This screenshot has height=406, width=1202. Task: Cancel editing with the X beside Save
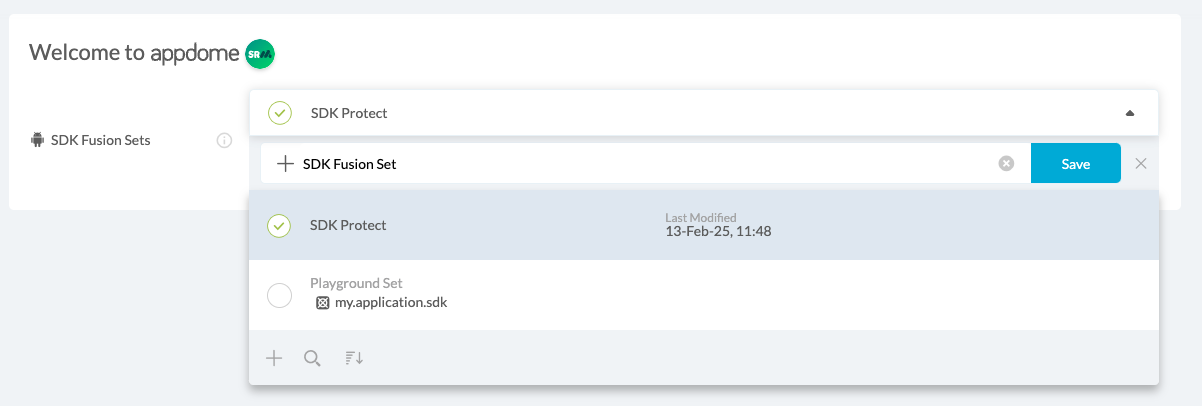[1141, 164]
